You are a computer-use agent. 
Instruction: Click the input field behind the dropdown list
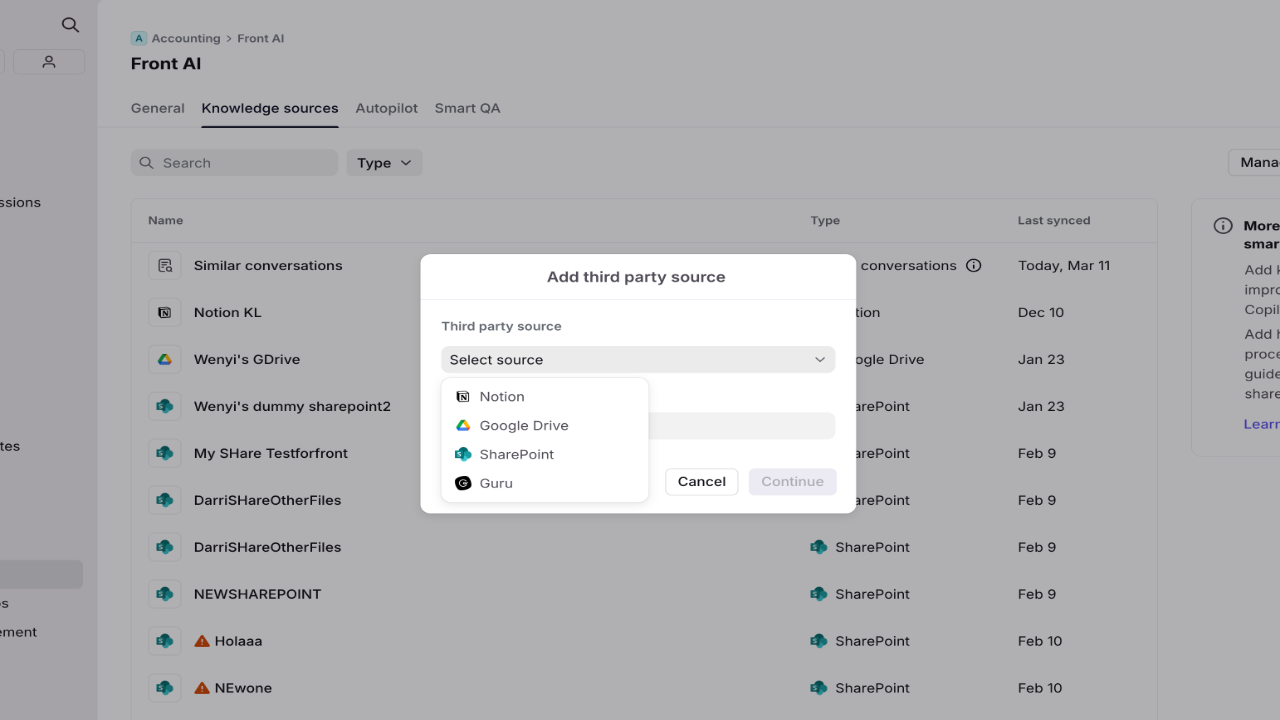pos(741,426)
